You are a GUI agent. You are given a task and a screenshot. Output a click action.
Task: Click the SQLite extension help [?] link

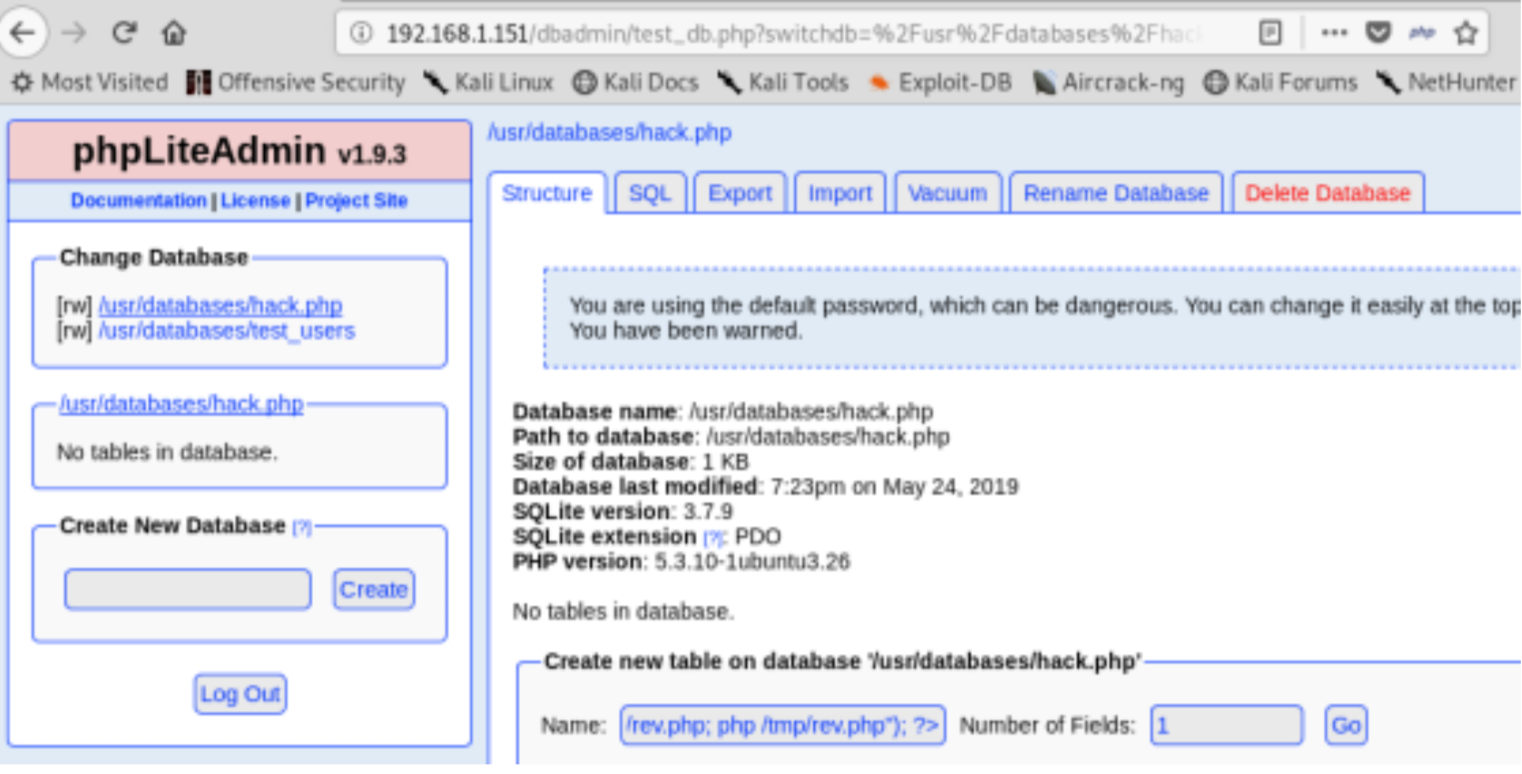point(712,538)
